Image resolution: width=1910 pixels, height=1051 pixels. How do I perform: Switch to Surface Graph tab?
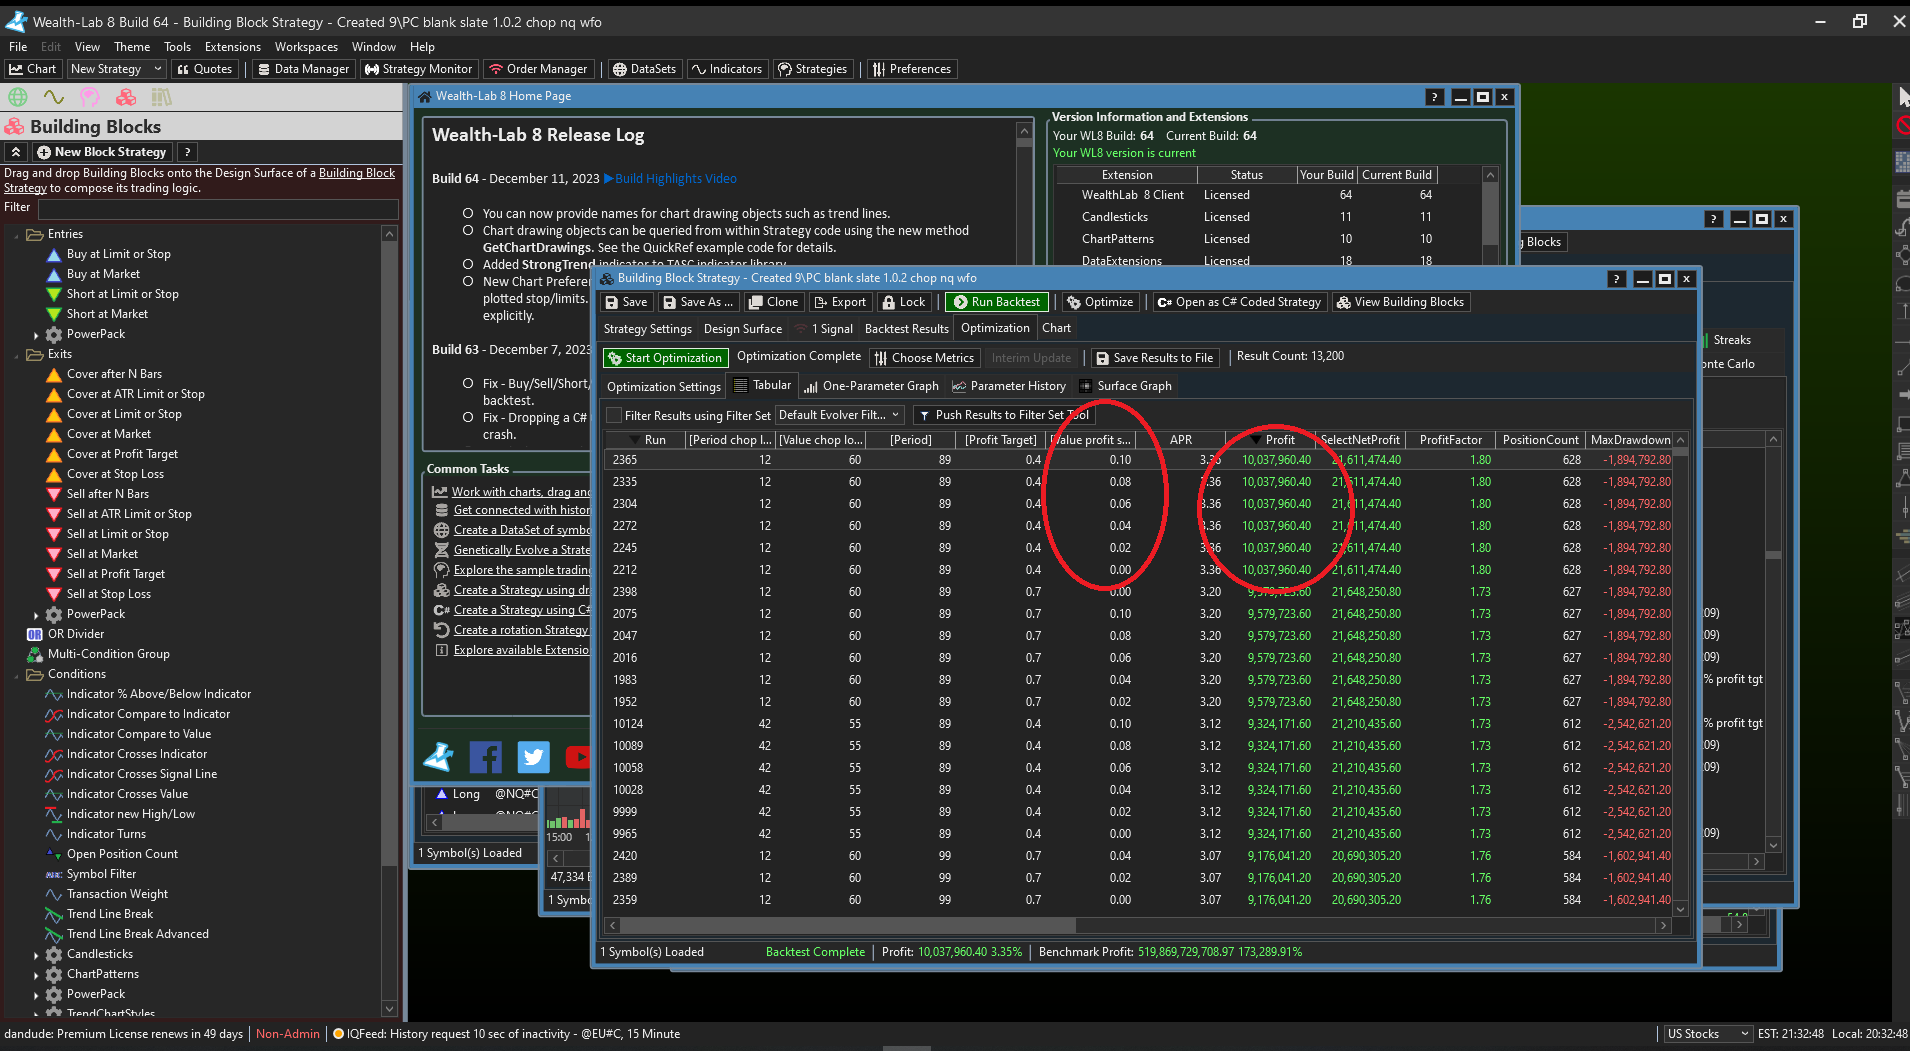pos(1124,386)
